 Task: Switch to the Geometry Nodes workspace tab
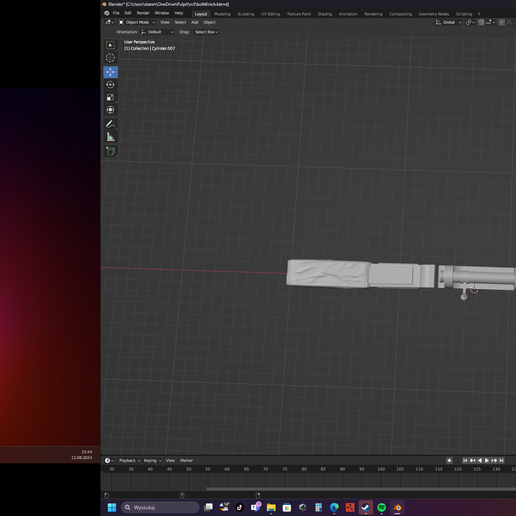click(434, 14)
